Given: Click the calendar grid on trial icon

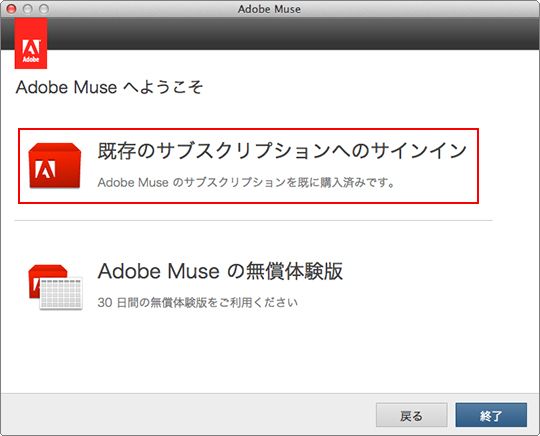Looking at the screenshot, I should [x=61, y=293].
